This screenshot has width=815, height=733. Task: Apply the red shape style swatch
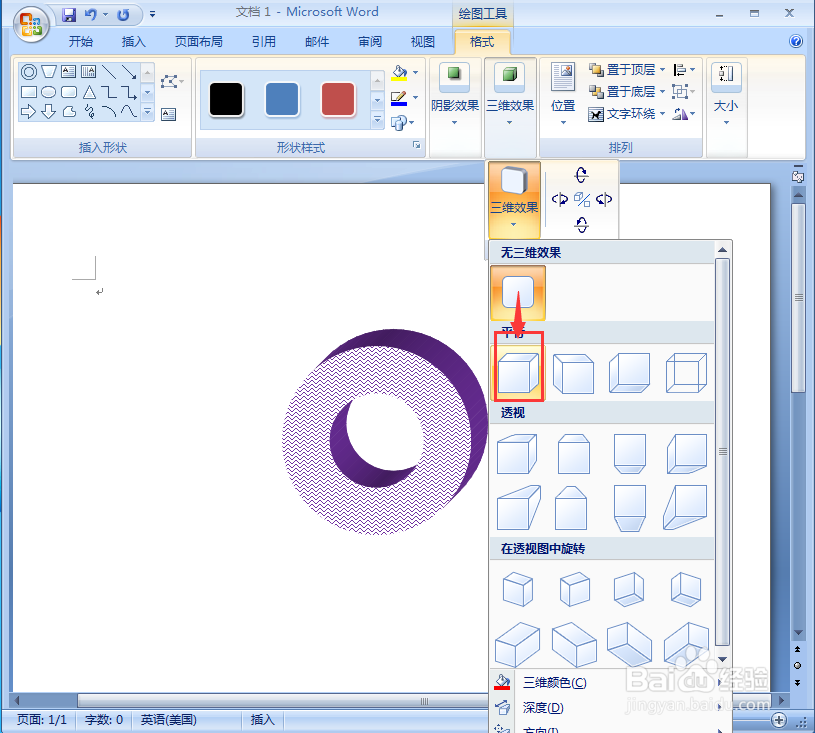click(338, 99)
